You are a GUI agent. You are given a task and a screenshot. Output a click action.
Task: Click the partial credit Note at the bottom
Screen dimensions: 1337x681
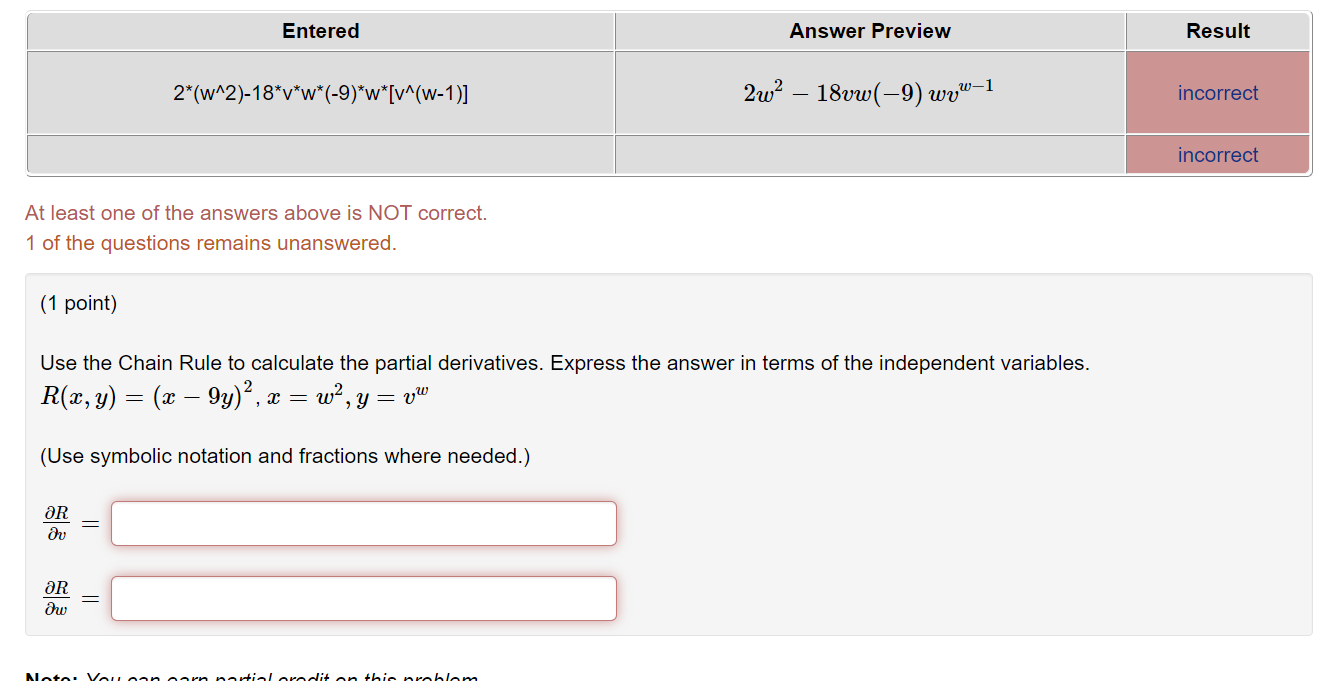click(254, 676)
